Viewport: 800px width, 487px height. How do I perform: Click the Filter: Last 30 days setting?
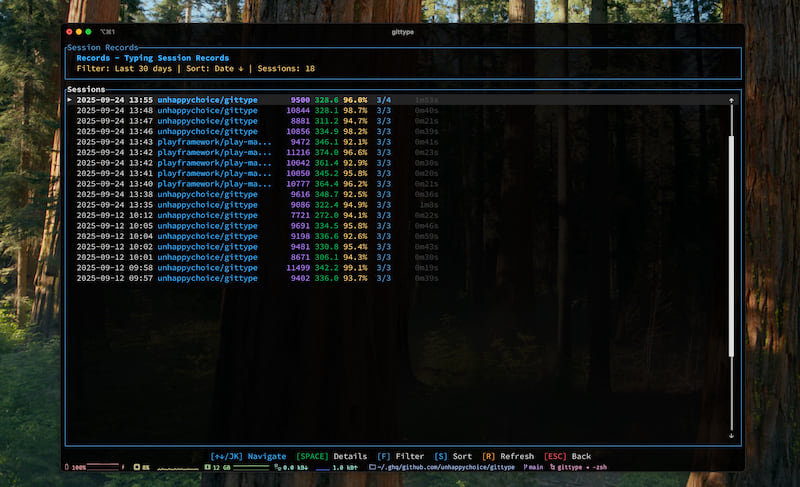coord(125,69)
